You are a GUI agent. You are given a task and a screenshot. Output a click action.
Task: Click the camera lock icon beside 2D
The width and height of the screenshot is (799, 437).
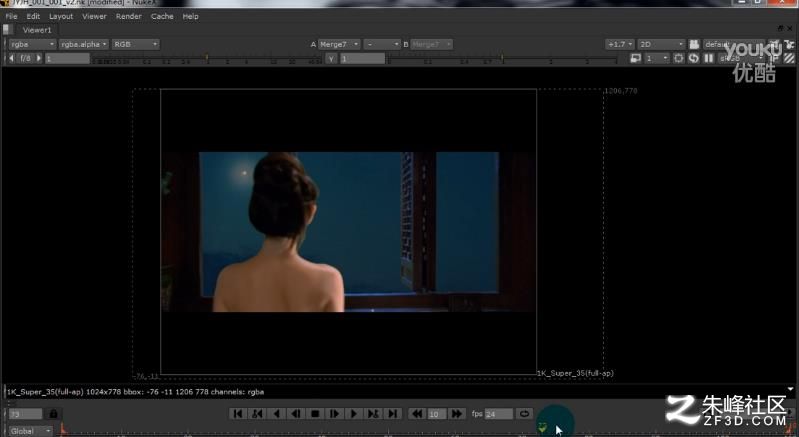[694, 44]
